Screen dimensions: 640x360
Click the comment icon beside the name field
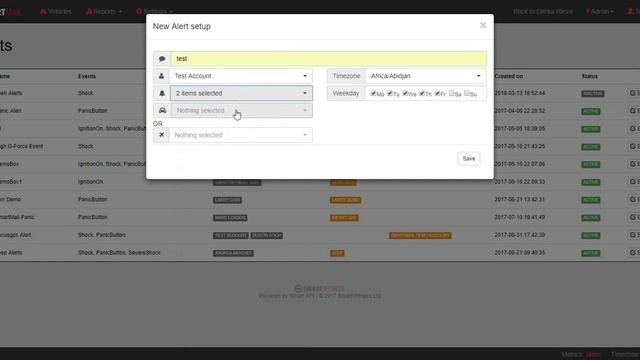pos(162,59)
